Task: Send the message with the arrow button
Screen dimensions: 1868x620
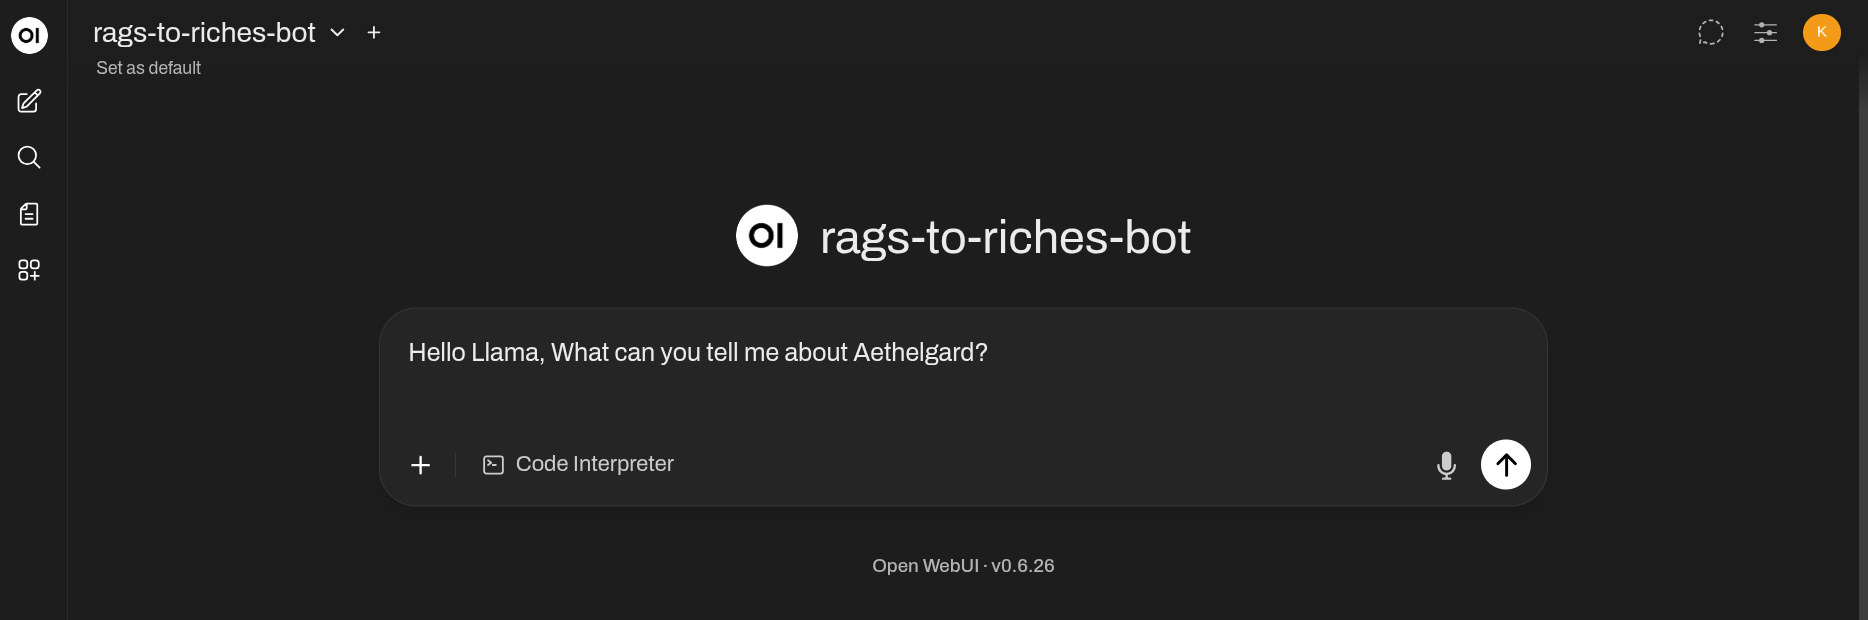Action: point(1505,465)
